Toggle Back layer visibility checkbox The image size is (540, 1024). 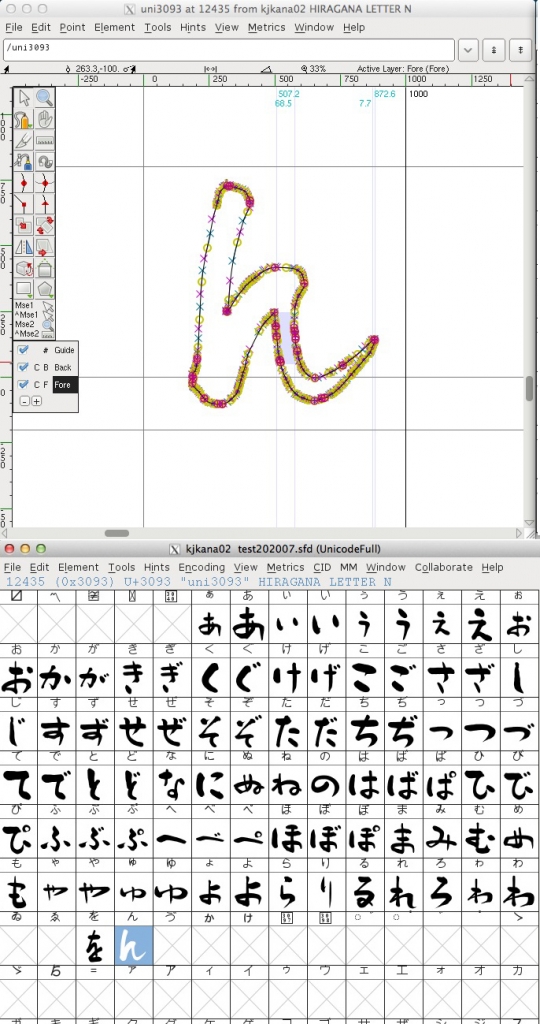pos(24,367)
